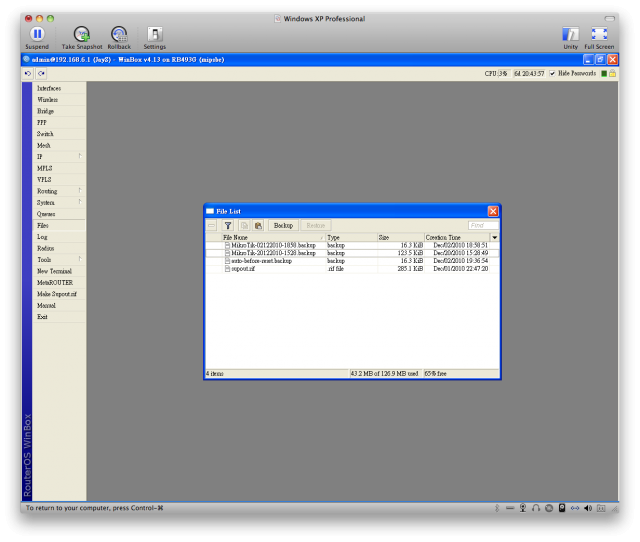Switch to Unity view

(x=570, y=34)
